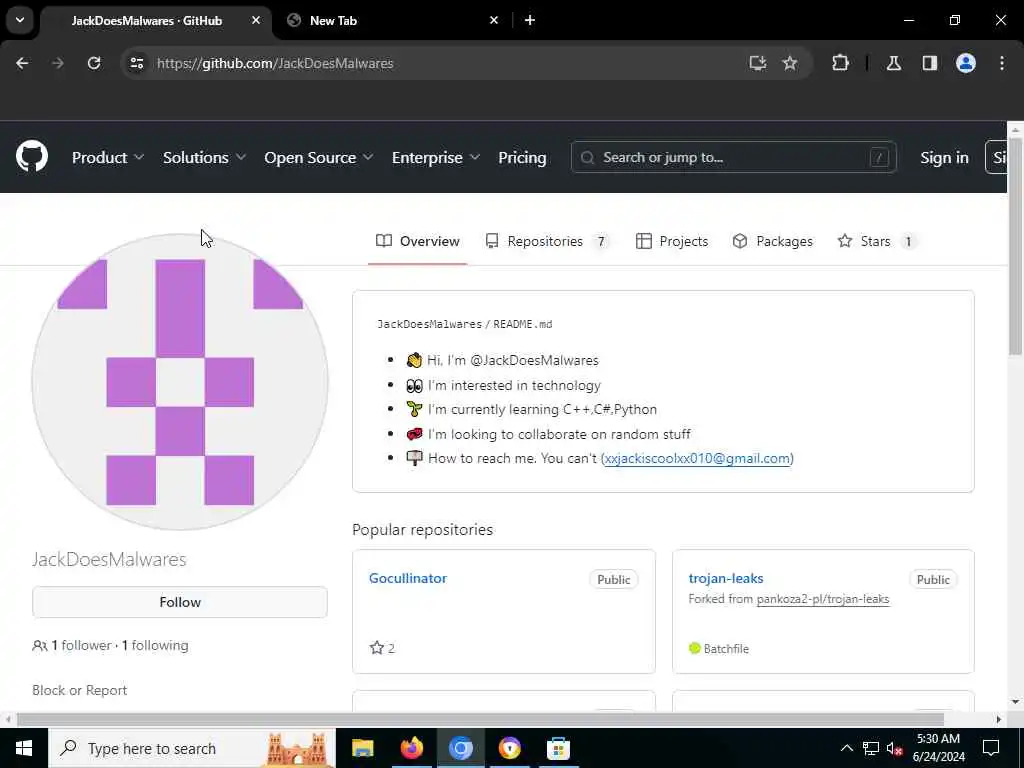Select the Overview tab
Image resolution: width=1024 pixels, height=768 pixels.
pos(418,241)
